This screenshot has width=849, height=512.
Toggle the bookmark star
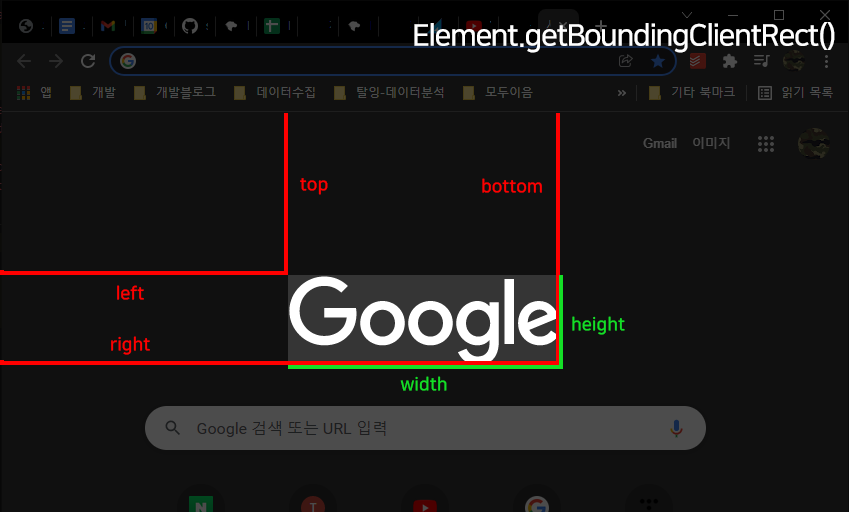[658, 61]
